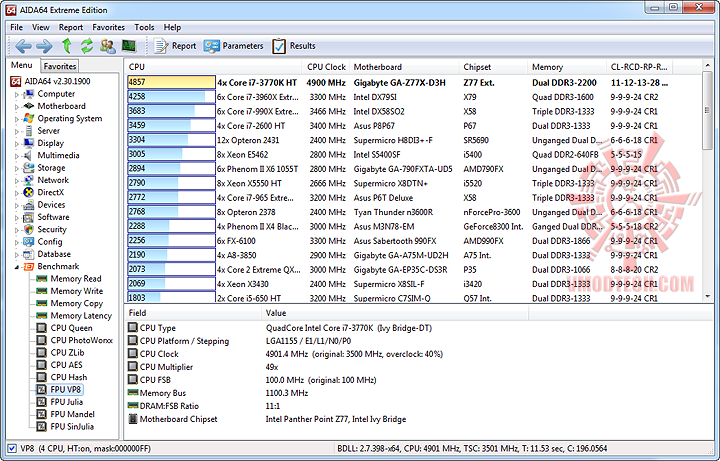Screen dimensions: 720x461
Task: Select the Storage tree icon
Action: tap(29, 168)
